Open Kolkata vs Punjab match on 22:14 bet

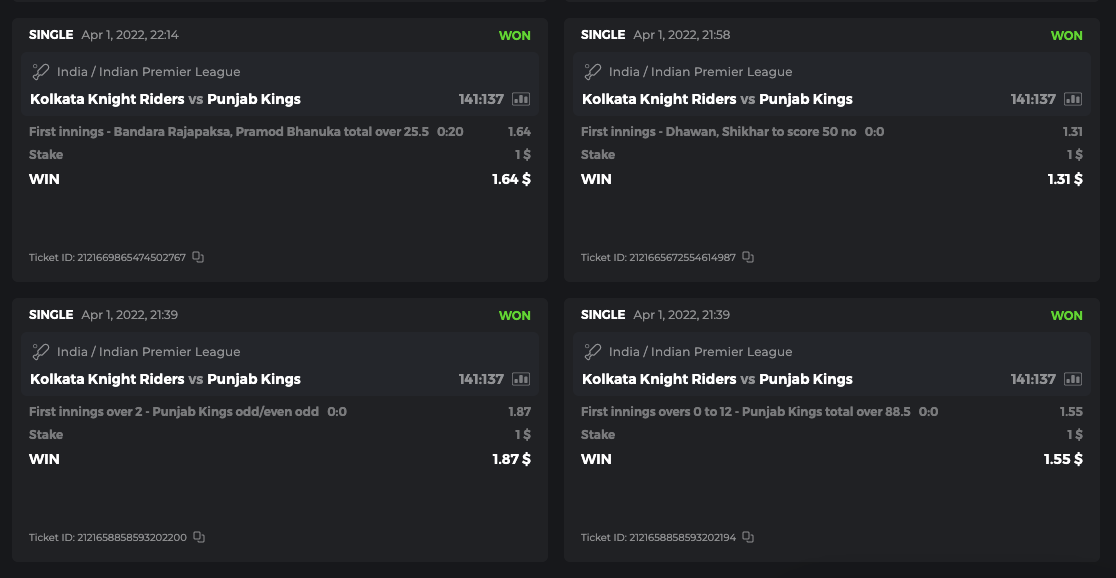pos(165,99)
